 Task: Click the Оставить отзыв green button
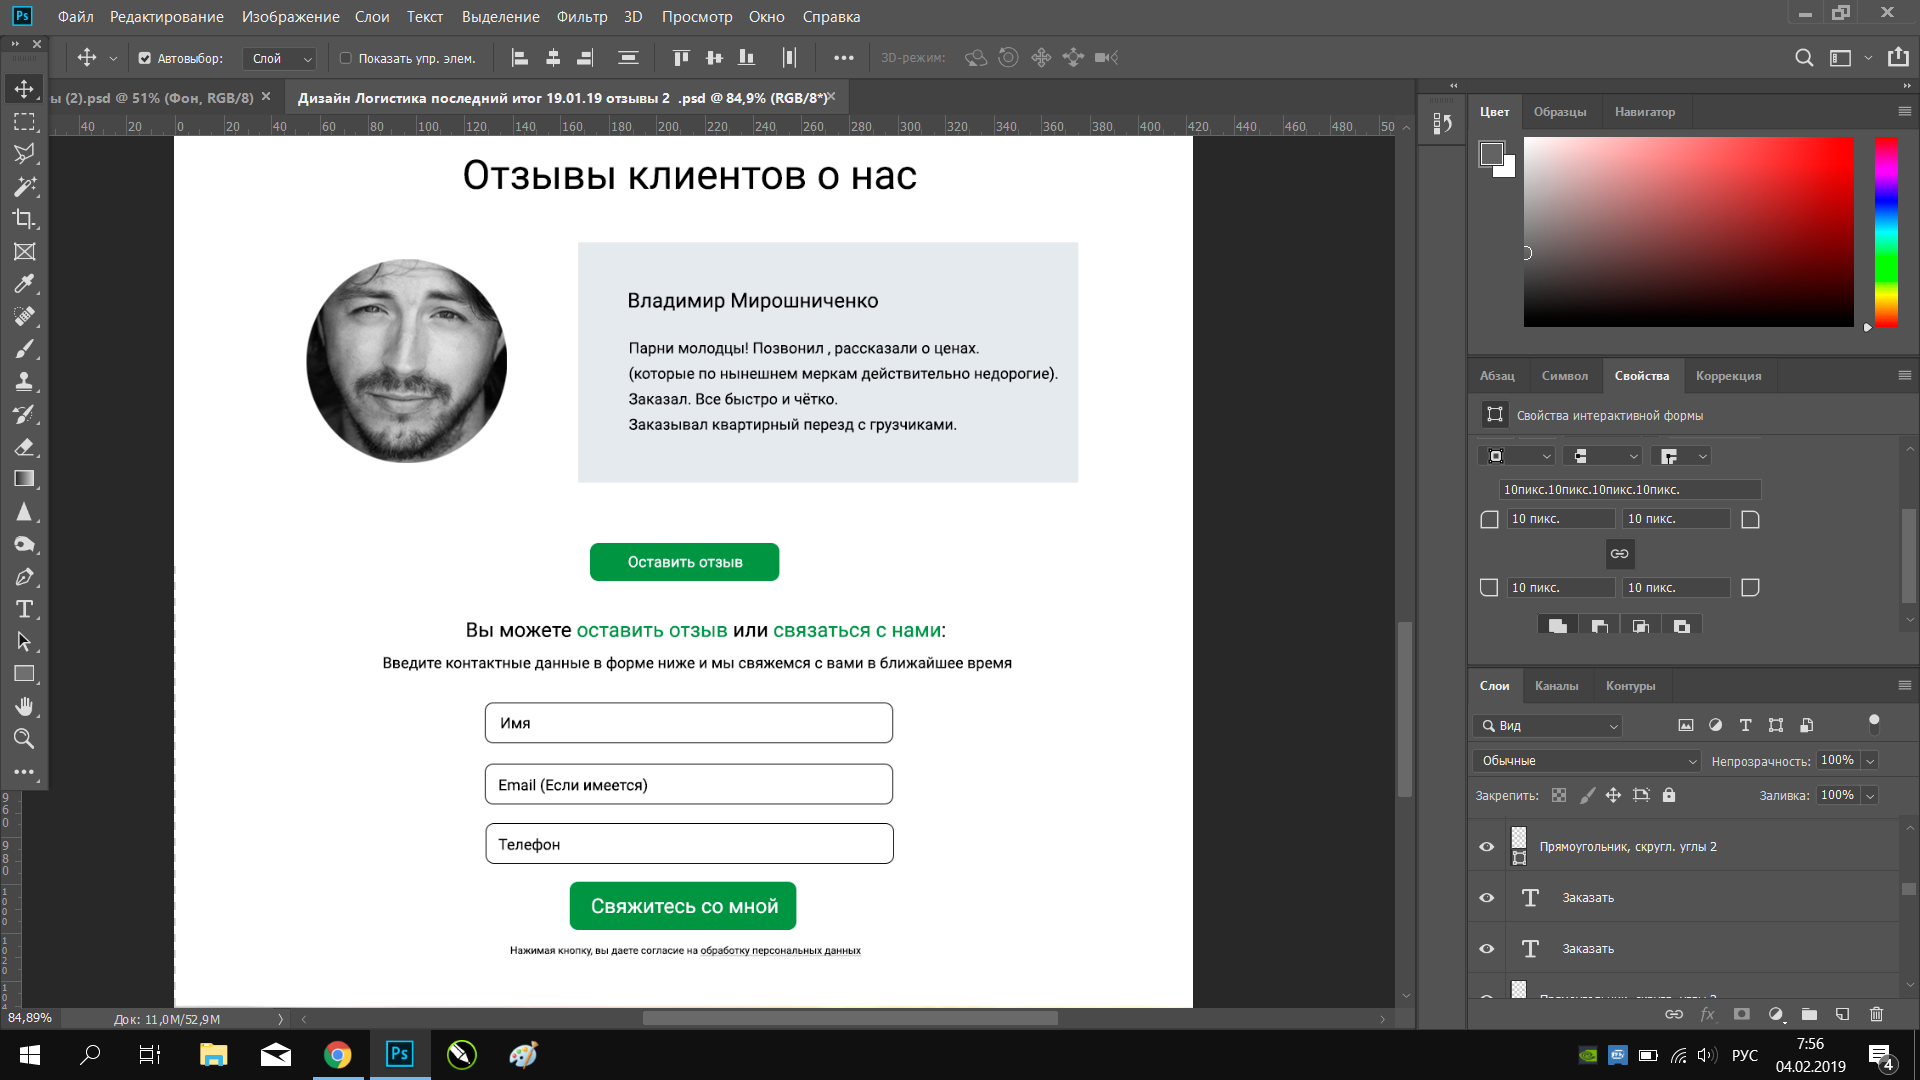685,562
